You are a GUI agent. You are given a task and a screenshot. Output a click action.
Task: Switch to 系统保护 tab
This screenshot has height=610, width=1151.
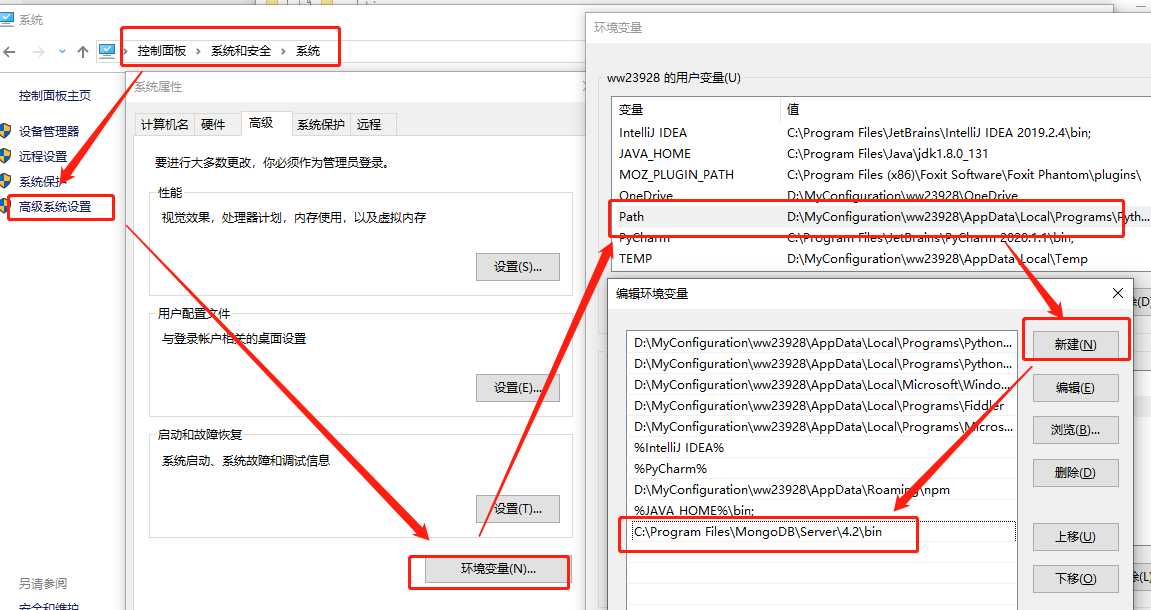click(321, 125)
